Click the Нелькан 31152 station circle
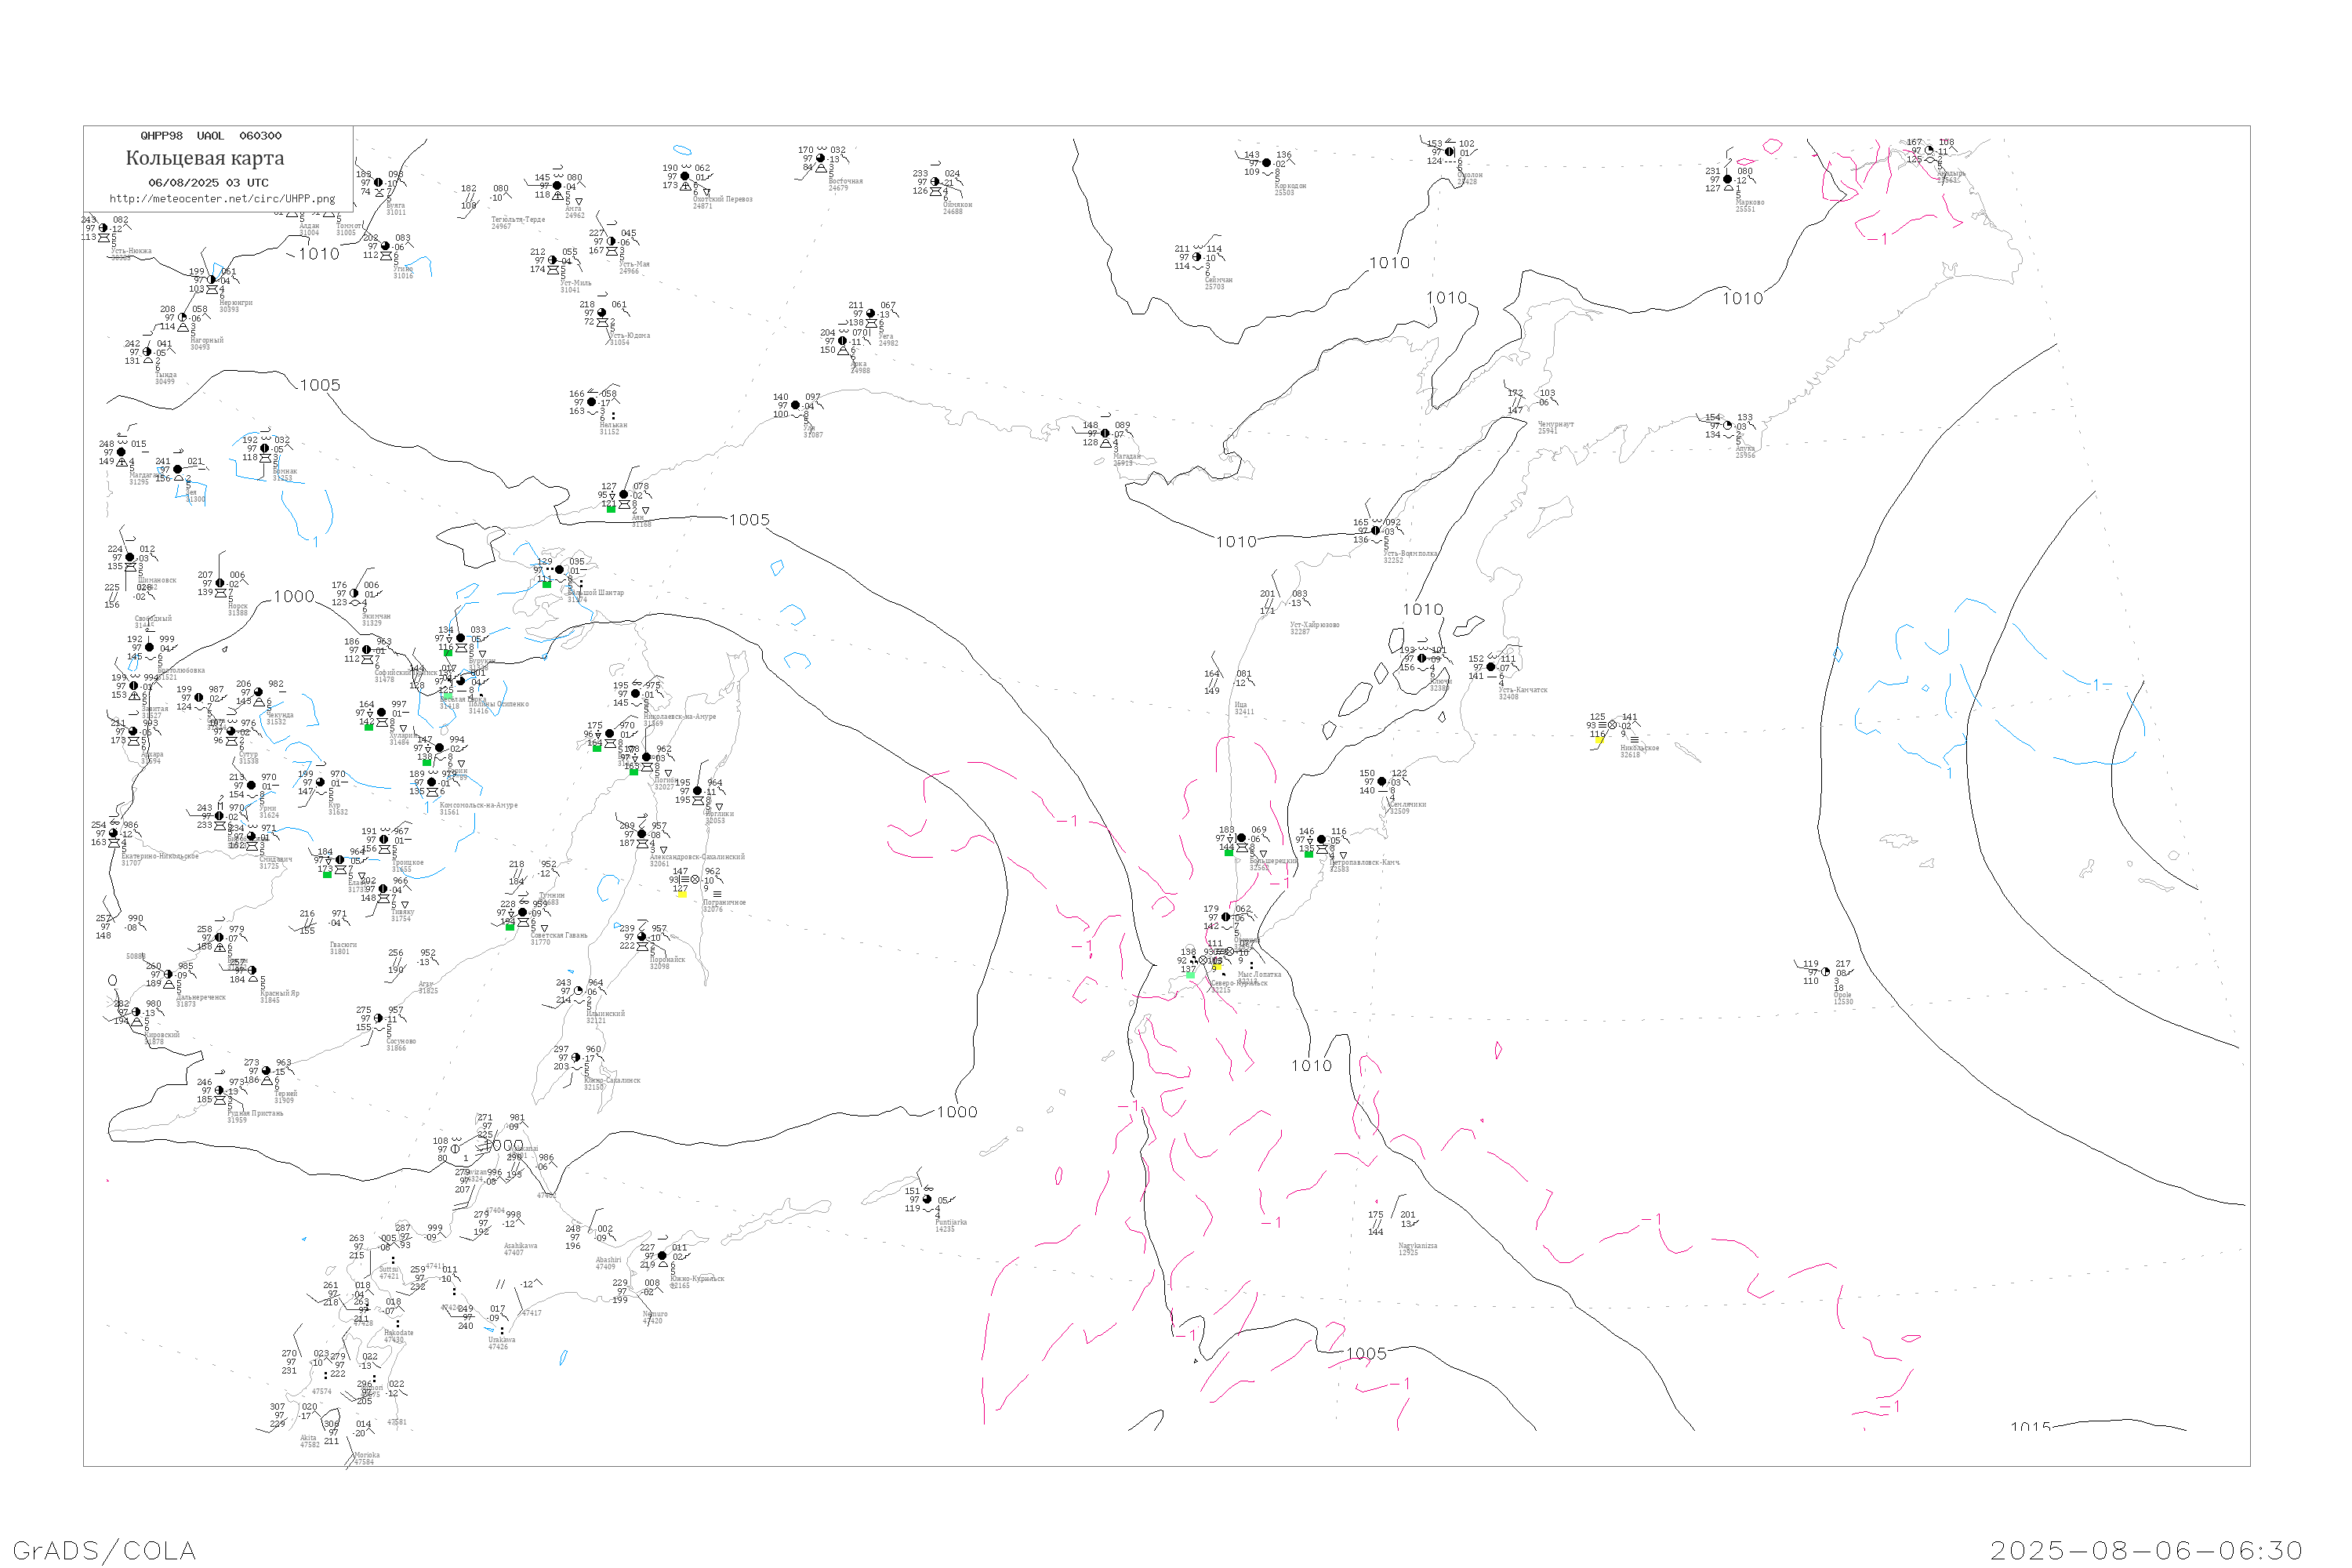 click(x=591, y=402)
